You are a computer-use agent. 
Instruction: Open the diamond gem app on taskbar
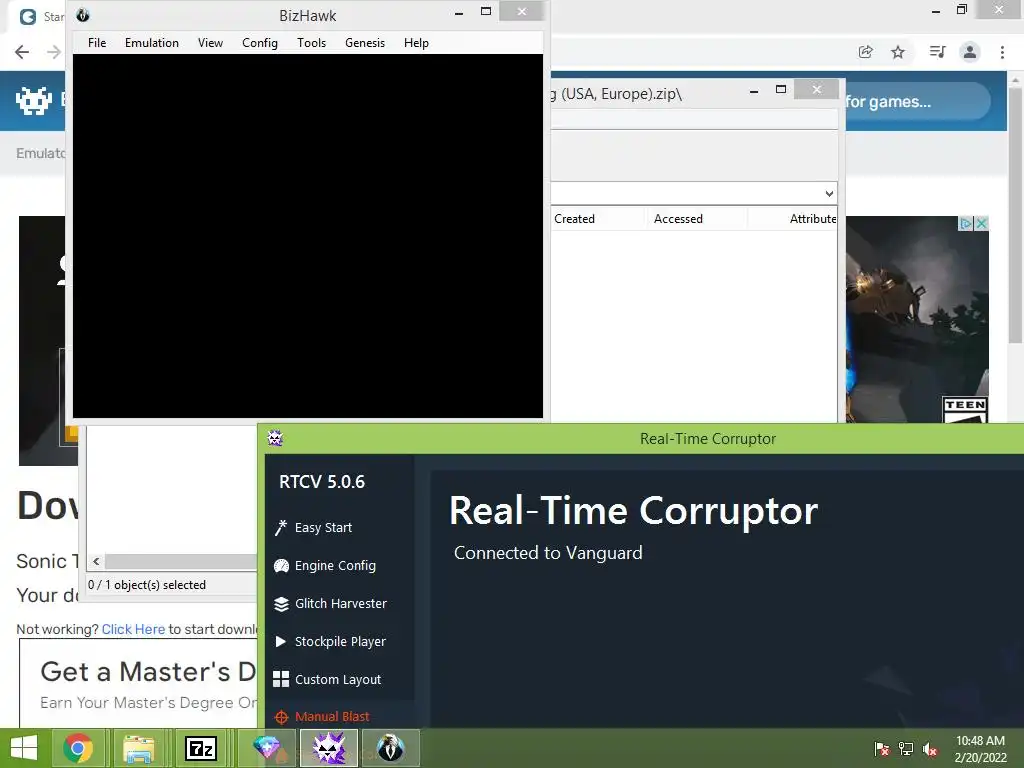point(266,748)
